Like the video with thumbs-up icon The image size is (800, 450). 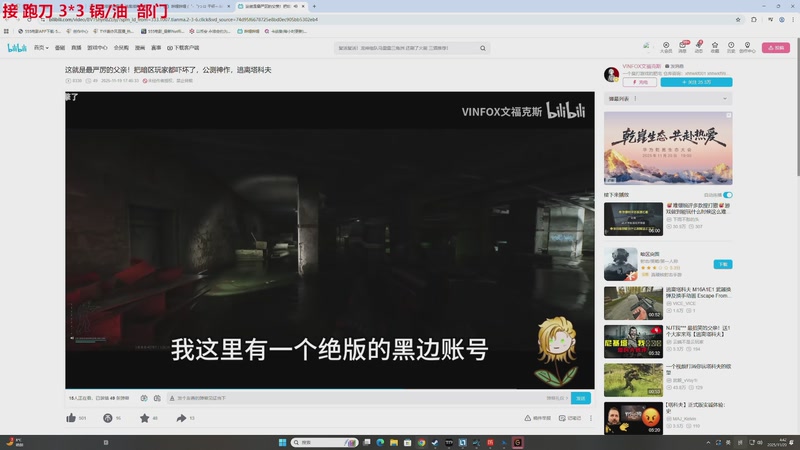(71, 418)
